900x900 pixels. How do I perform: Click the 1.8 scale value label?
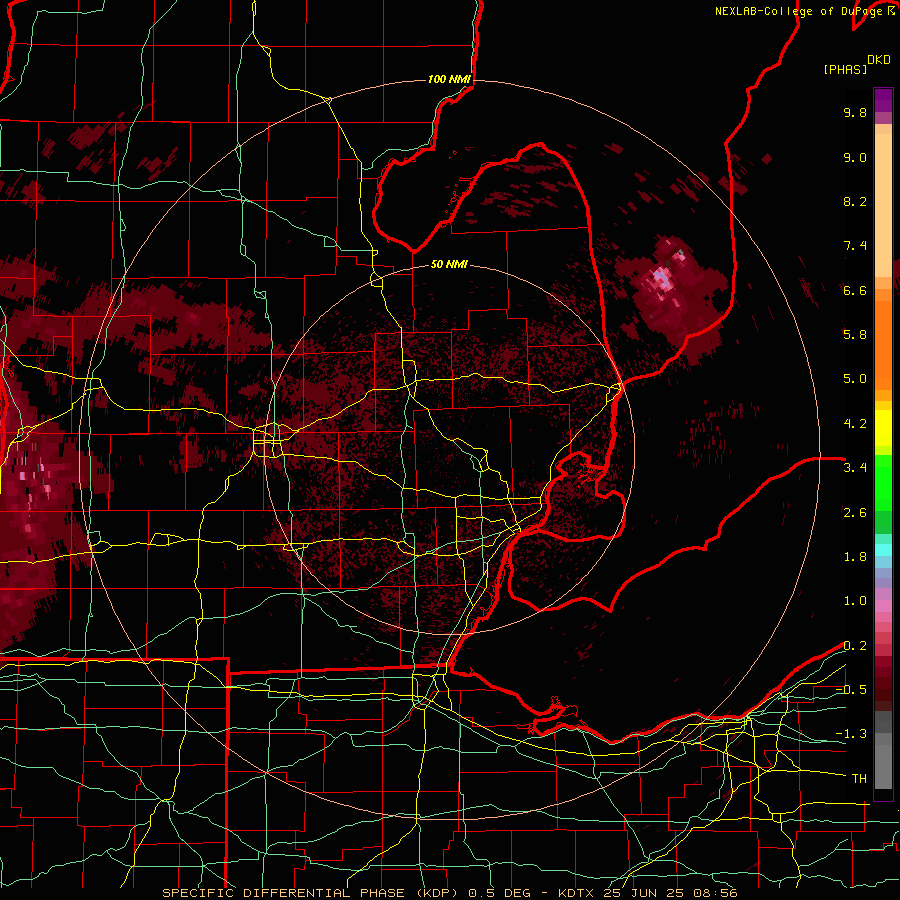[x=855, y=557]
